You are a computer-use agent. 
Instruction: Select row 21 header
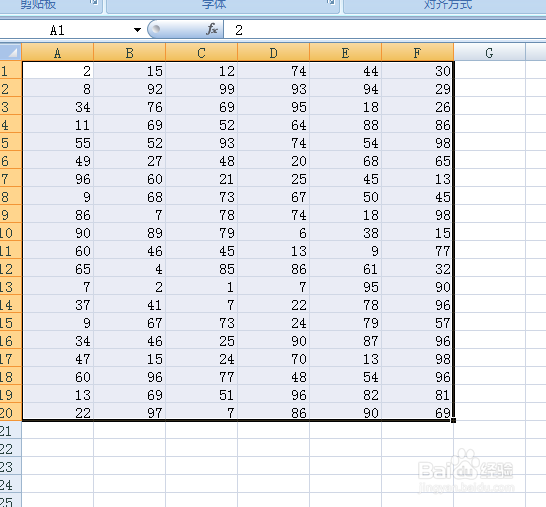(10, 431)
